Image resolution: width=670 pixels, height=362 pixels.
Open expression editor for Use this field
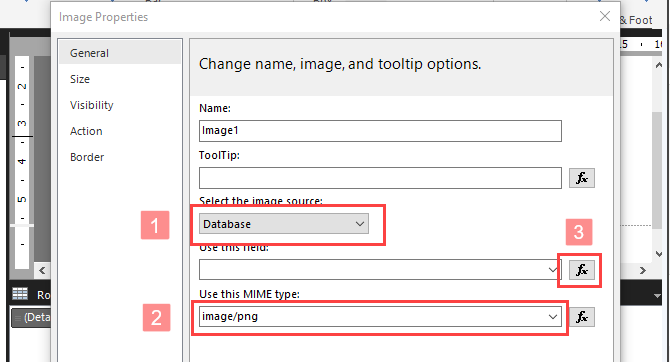coord(582,270)
